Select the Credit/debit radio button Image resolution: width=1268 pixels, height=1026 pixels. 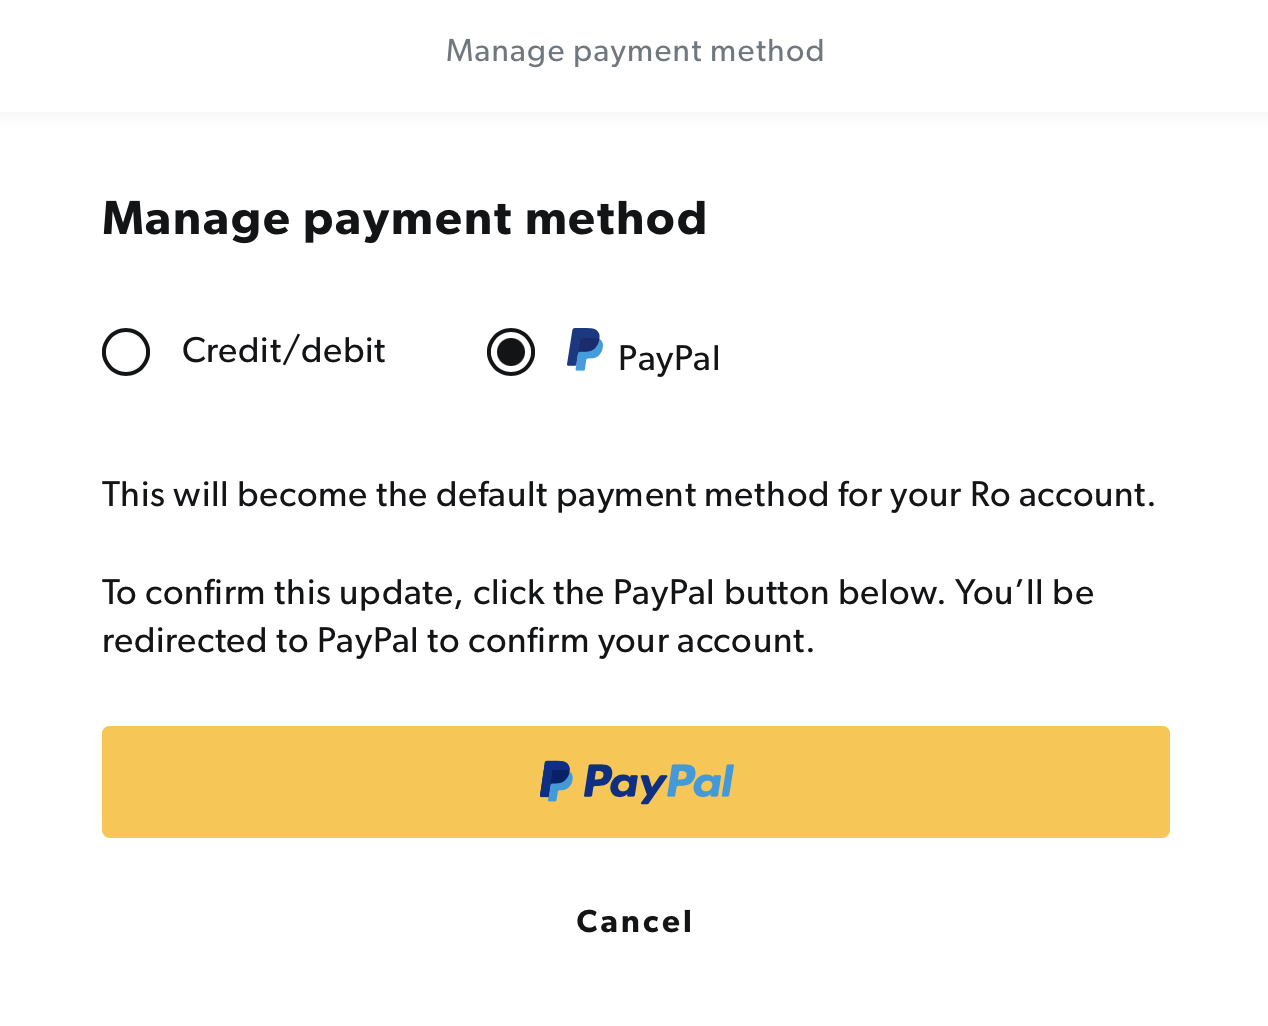pos(126,352)
